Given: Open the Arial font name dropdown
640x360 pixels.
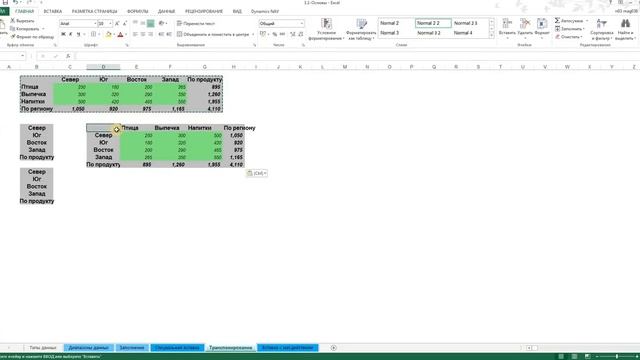Looking at the screenshot, I should pos(95,24).
